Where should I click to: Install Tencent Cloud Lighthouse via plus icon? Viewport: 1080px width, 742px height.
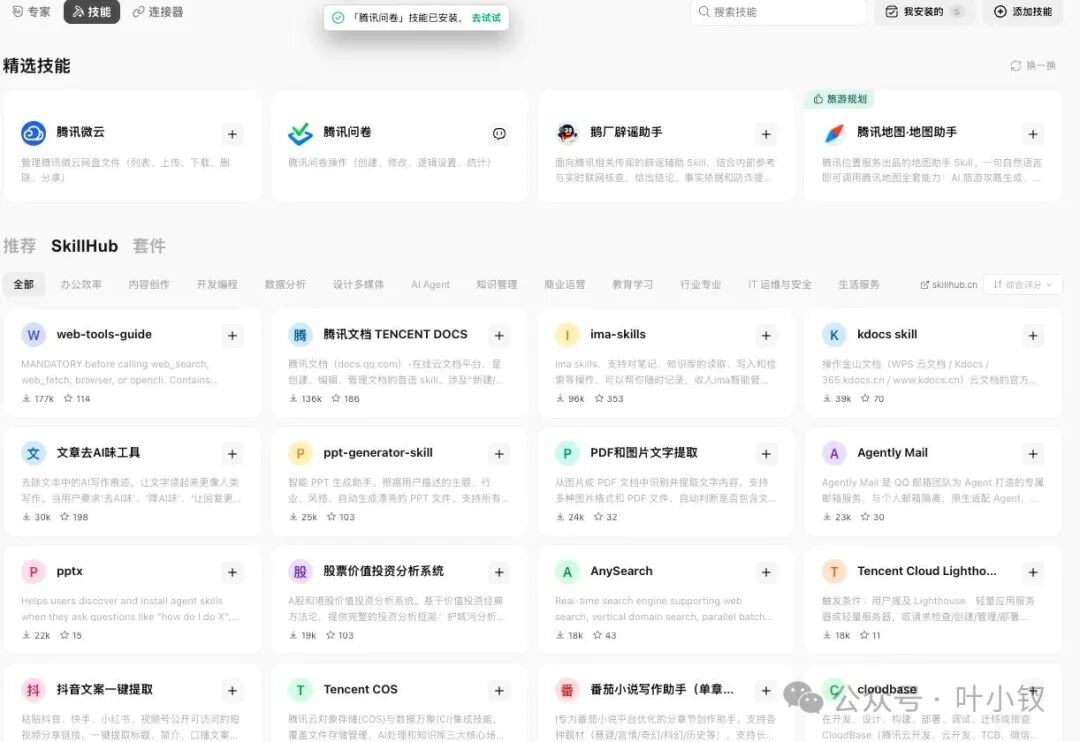[1032, 573]
